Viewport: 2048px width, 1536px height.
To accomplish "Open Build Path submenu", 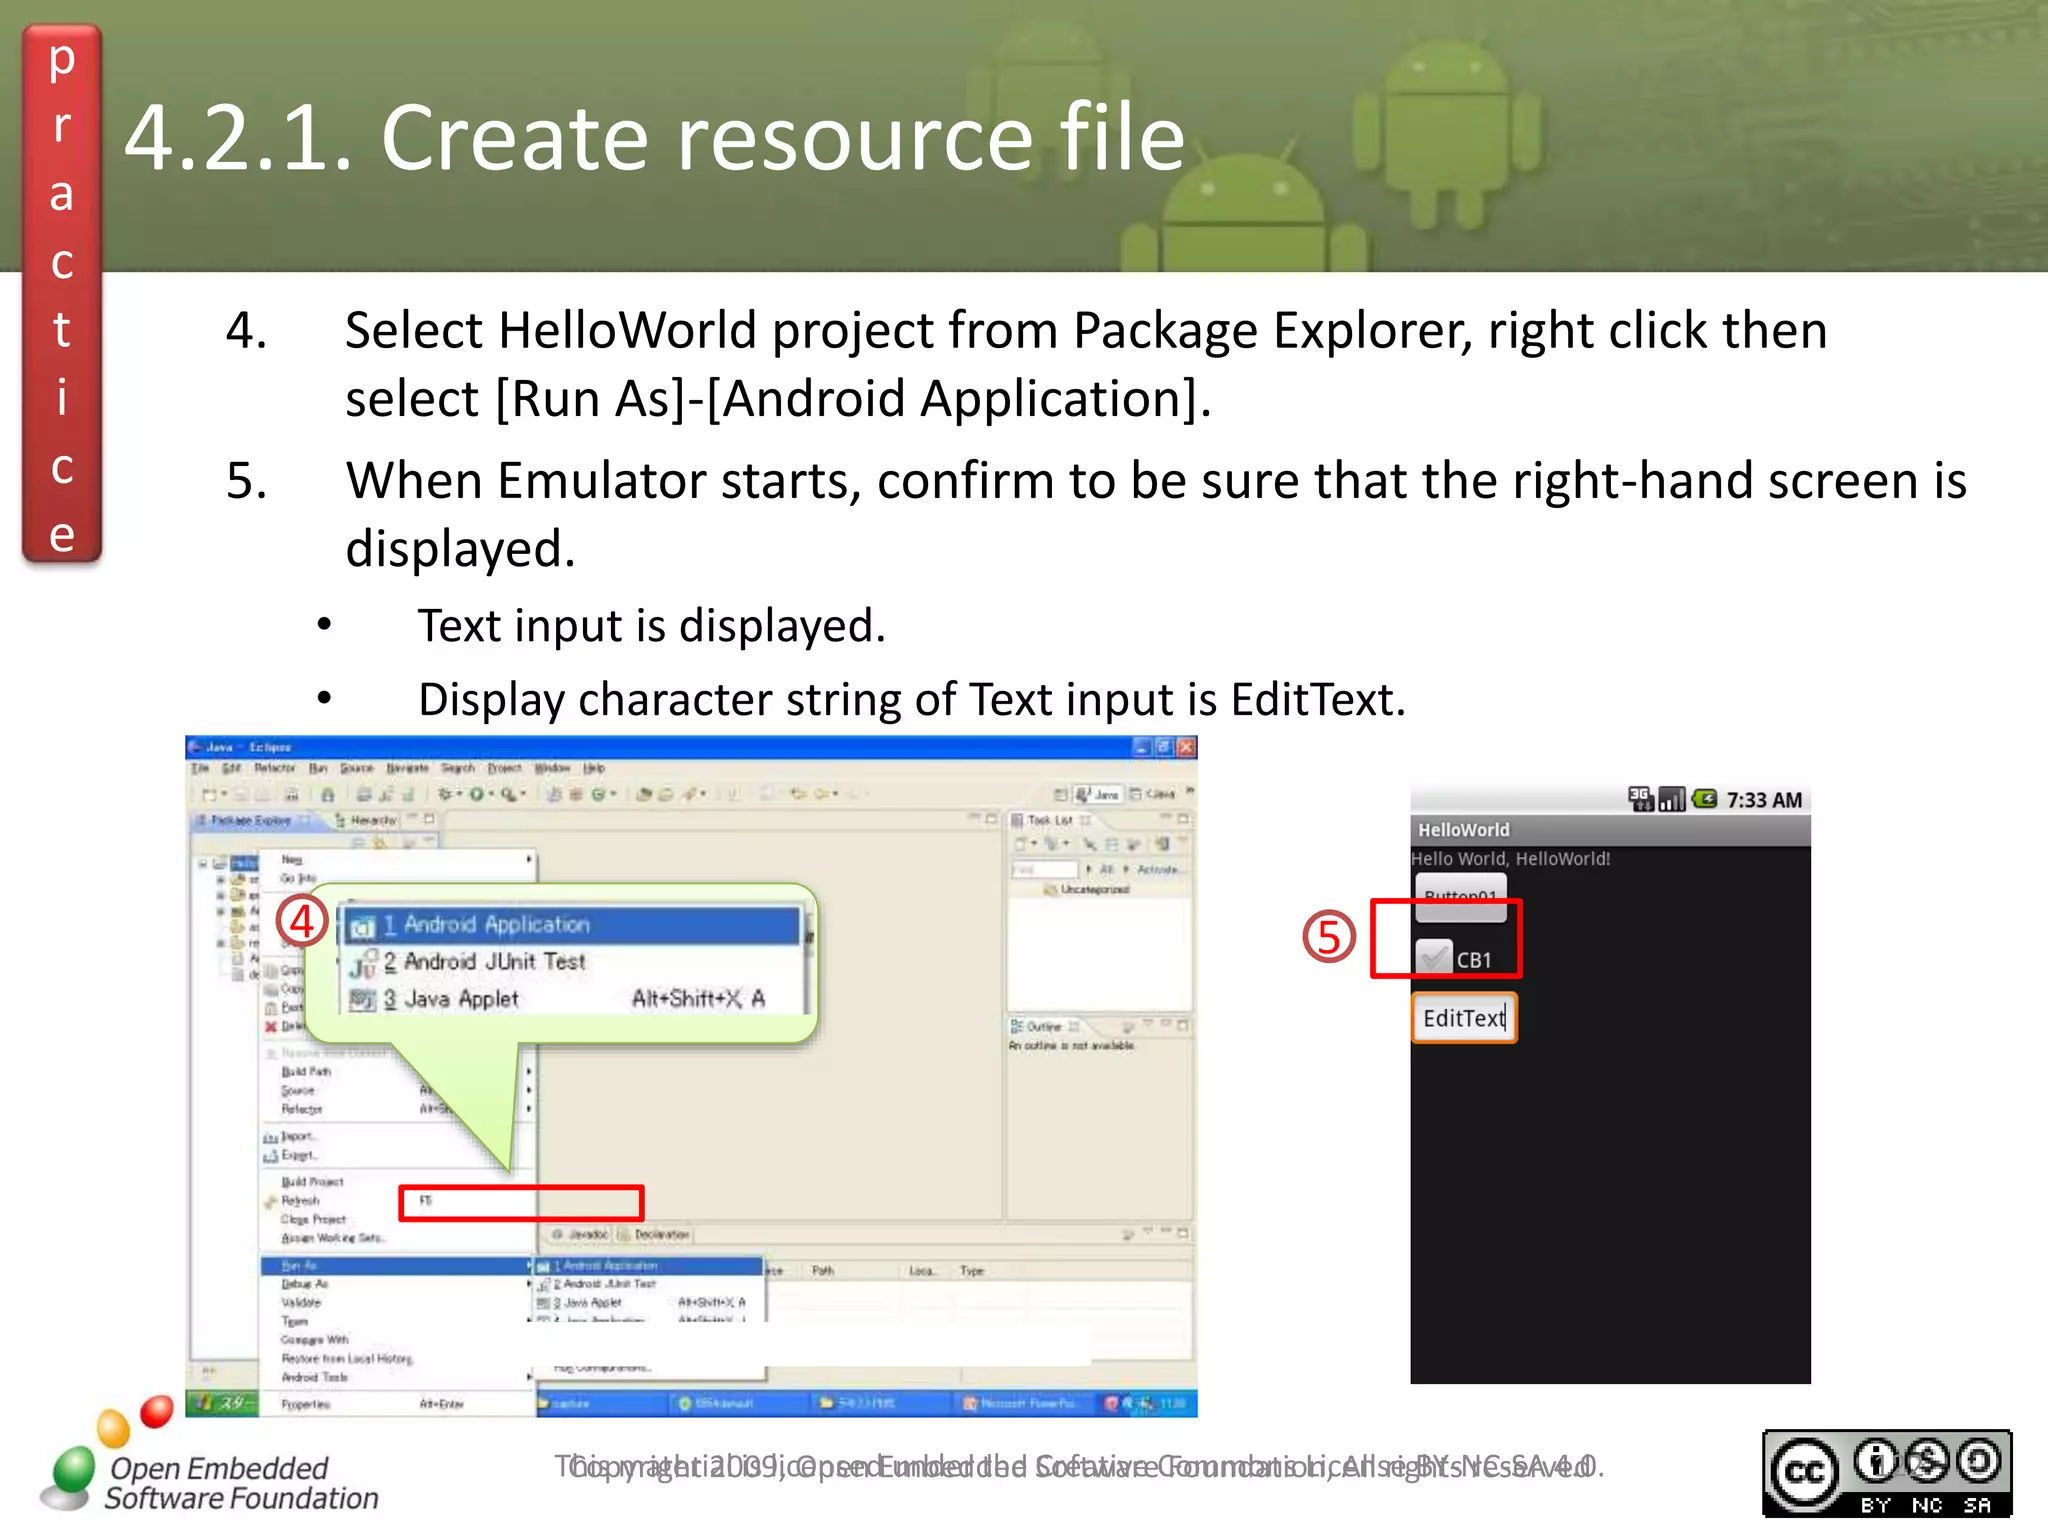I will (x=396, y=1071).
